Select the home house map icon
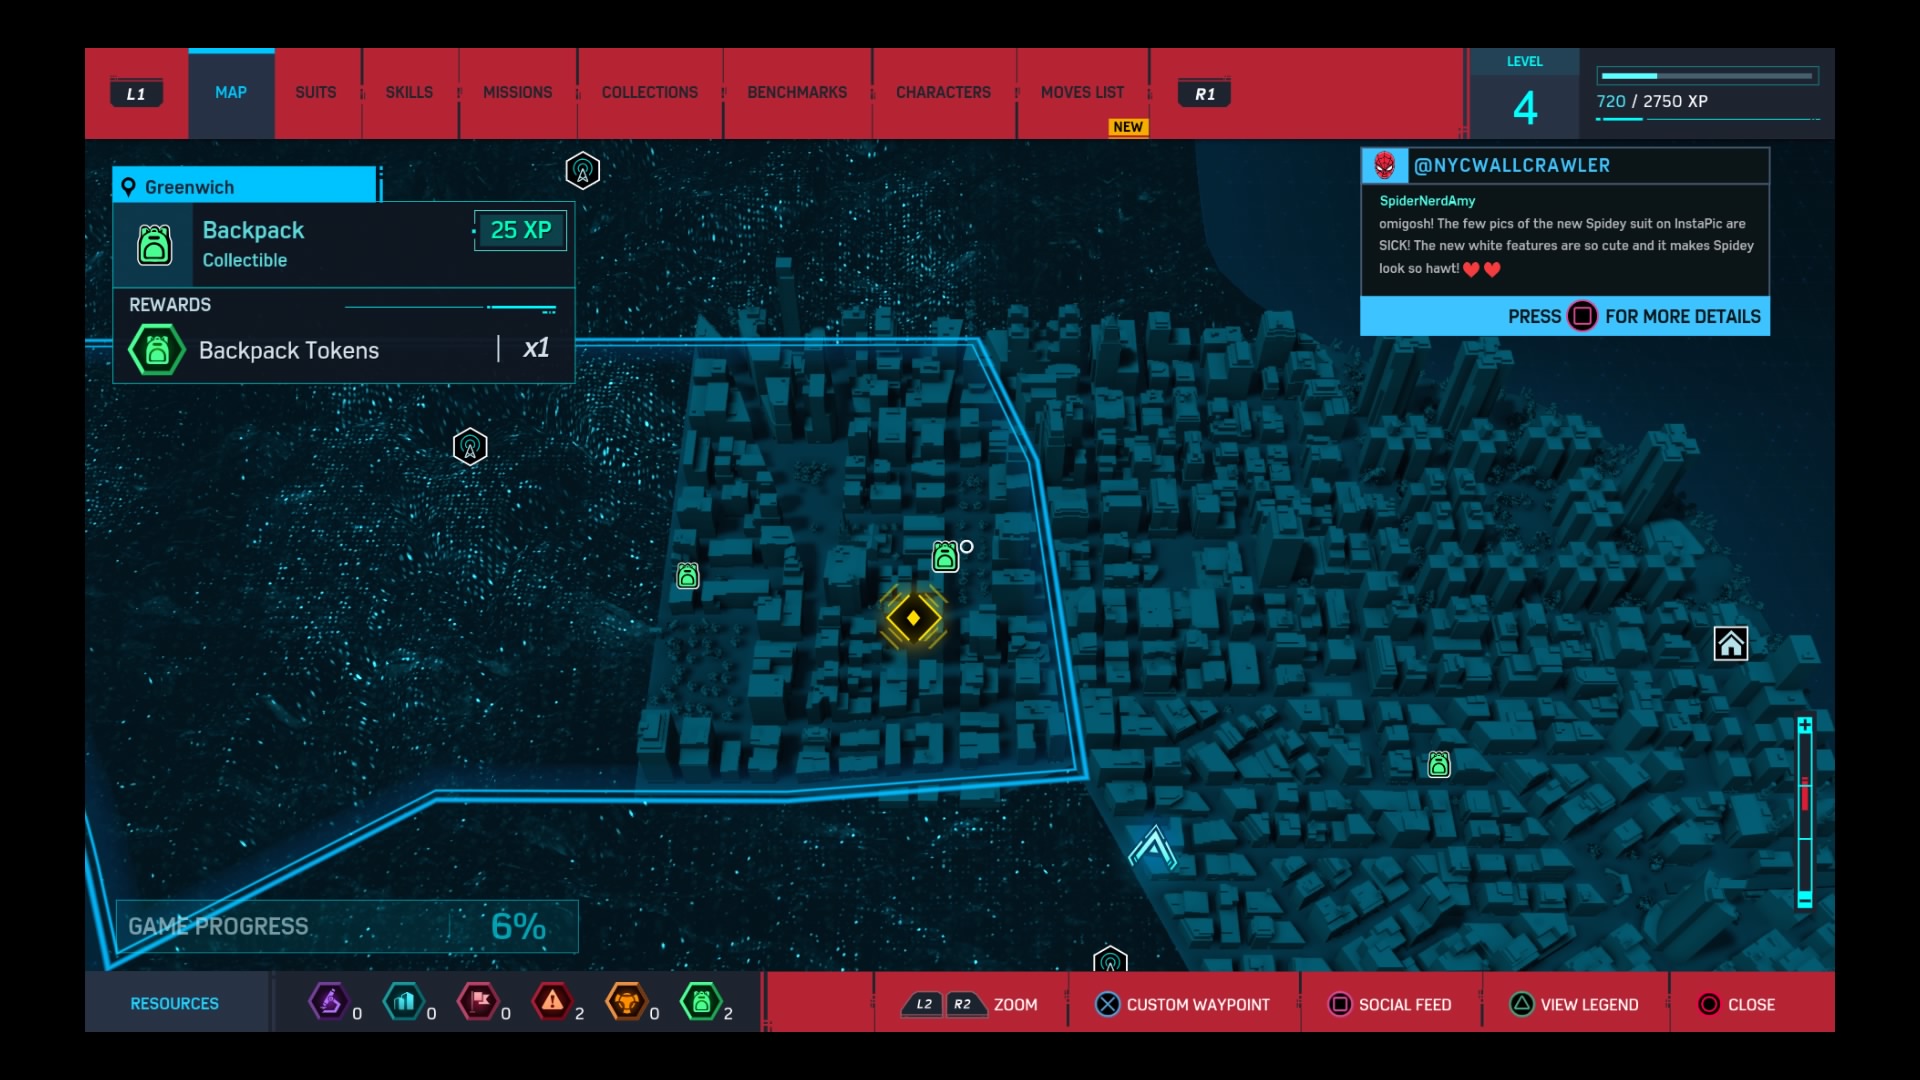The height and width of the screenshot is (1080, 1920). click(1731, 644)
